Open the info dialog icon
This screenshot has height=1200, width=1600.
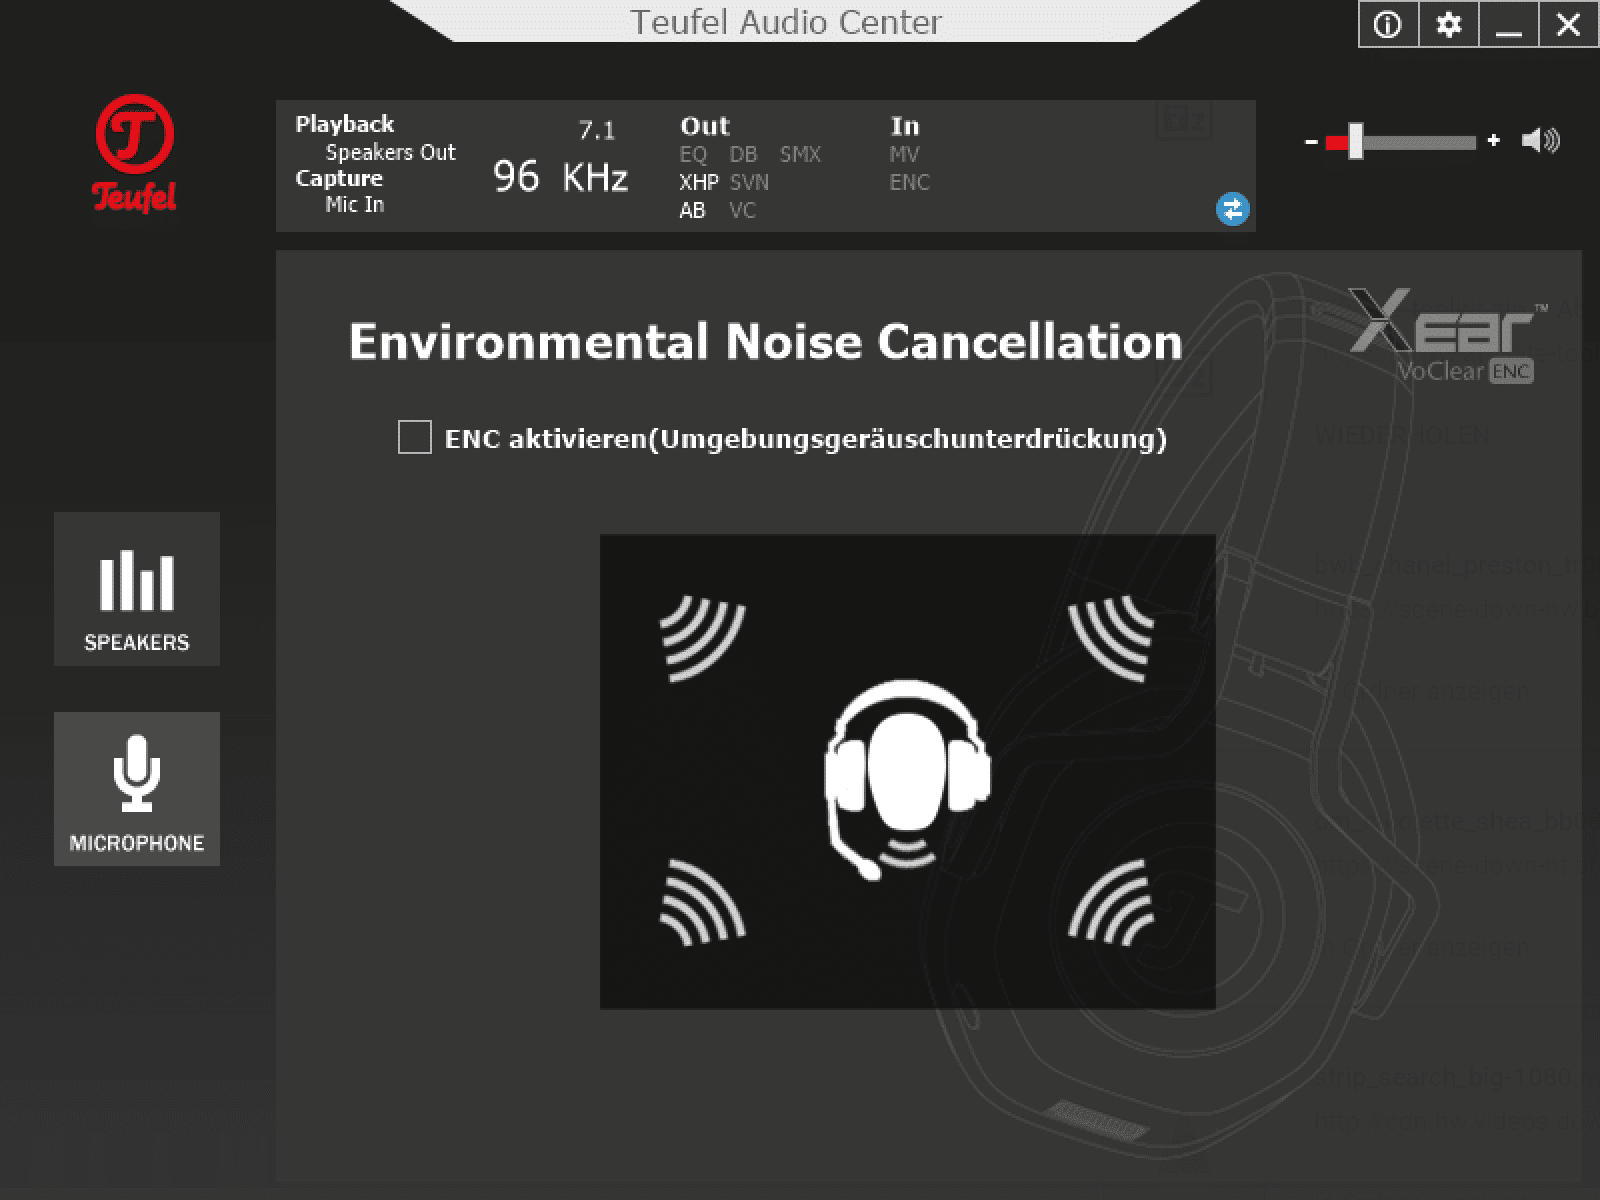pos(1388,25)
